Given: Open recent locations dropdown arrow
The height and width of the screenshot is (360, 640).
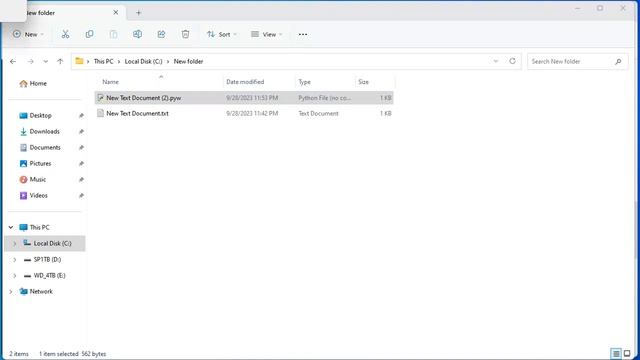Looking at the screenshot, I should pos(46,61).
